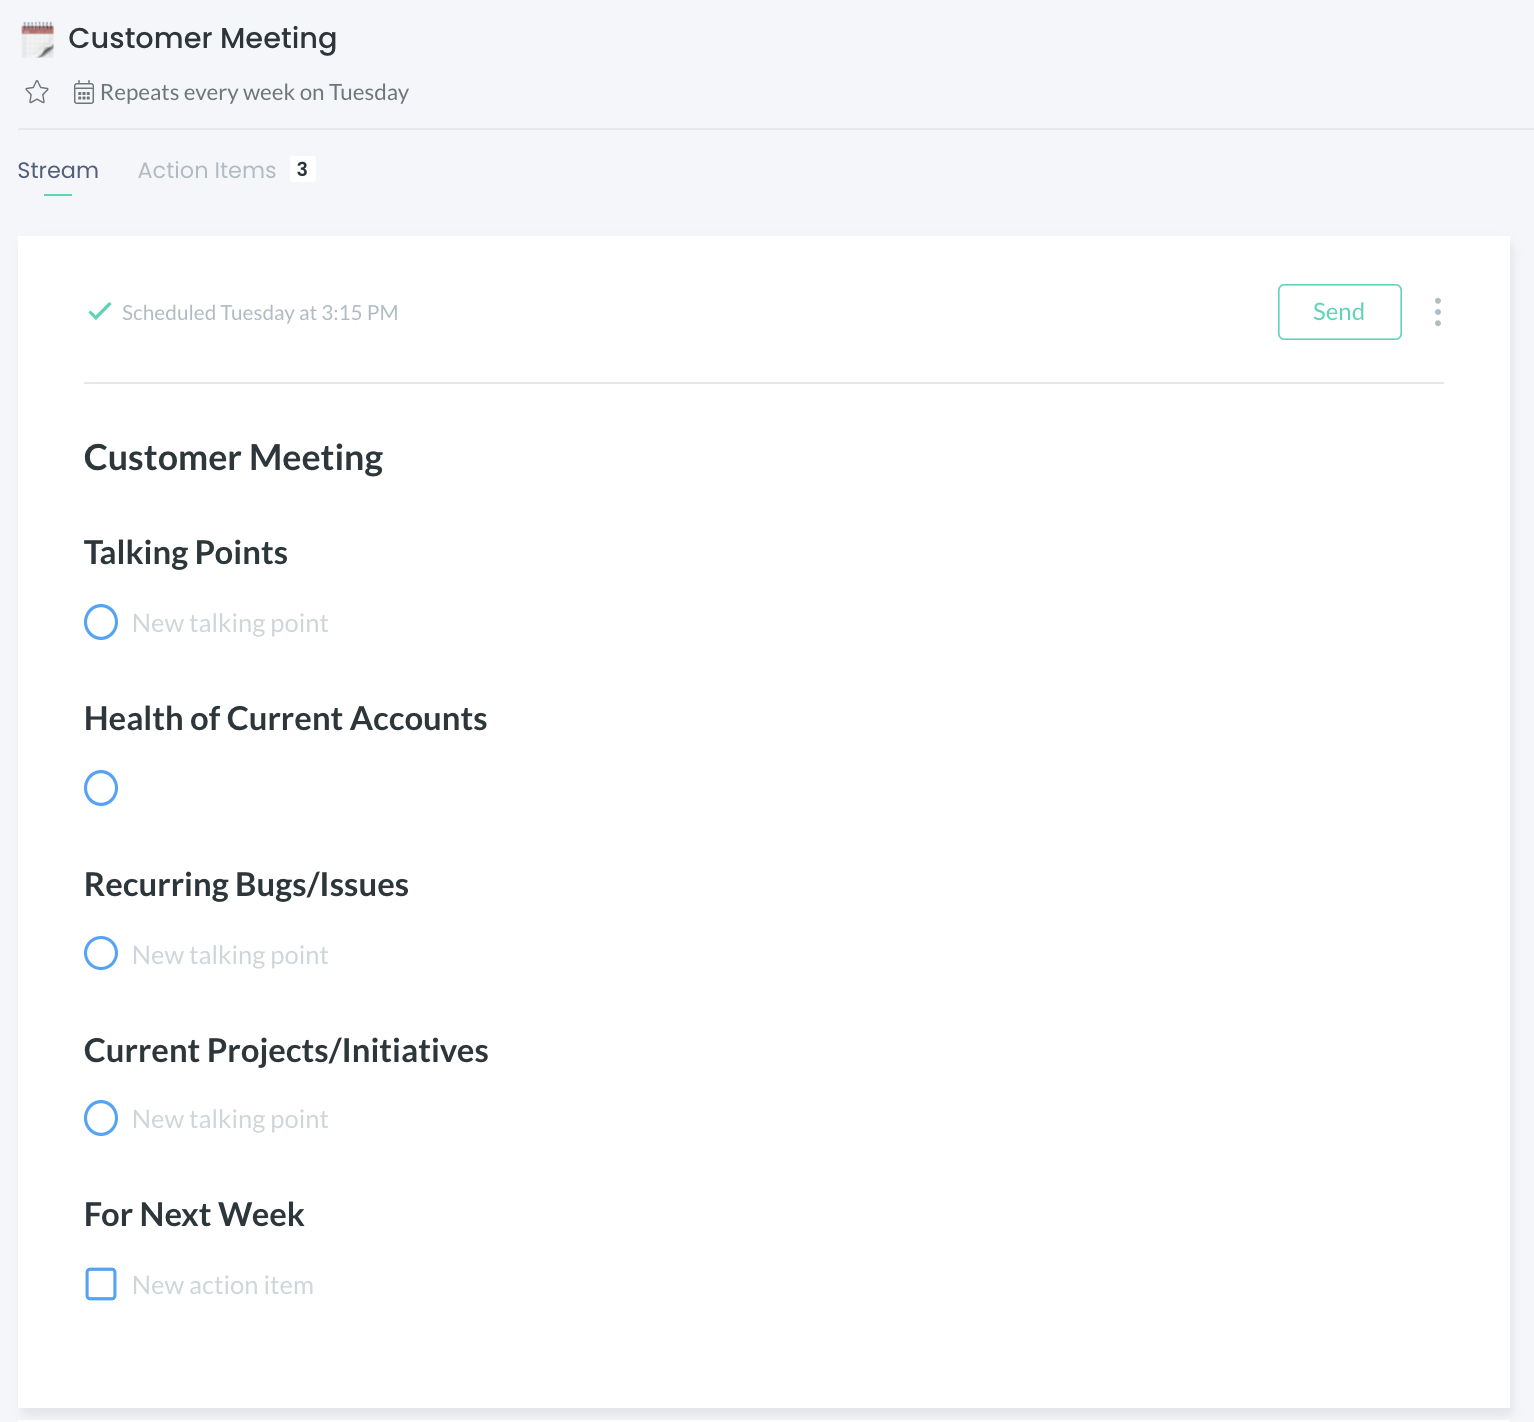Click New talking point under Current Projects/Initiatives

click(230, 1119)
